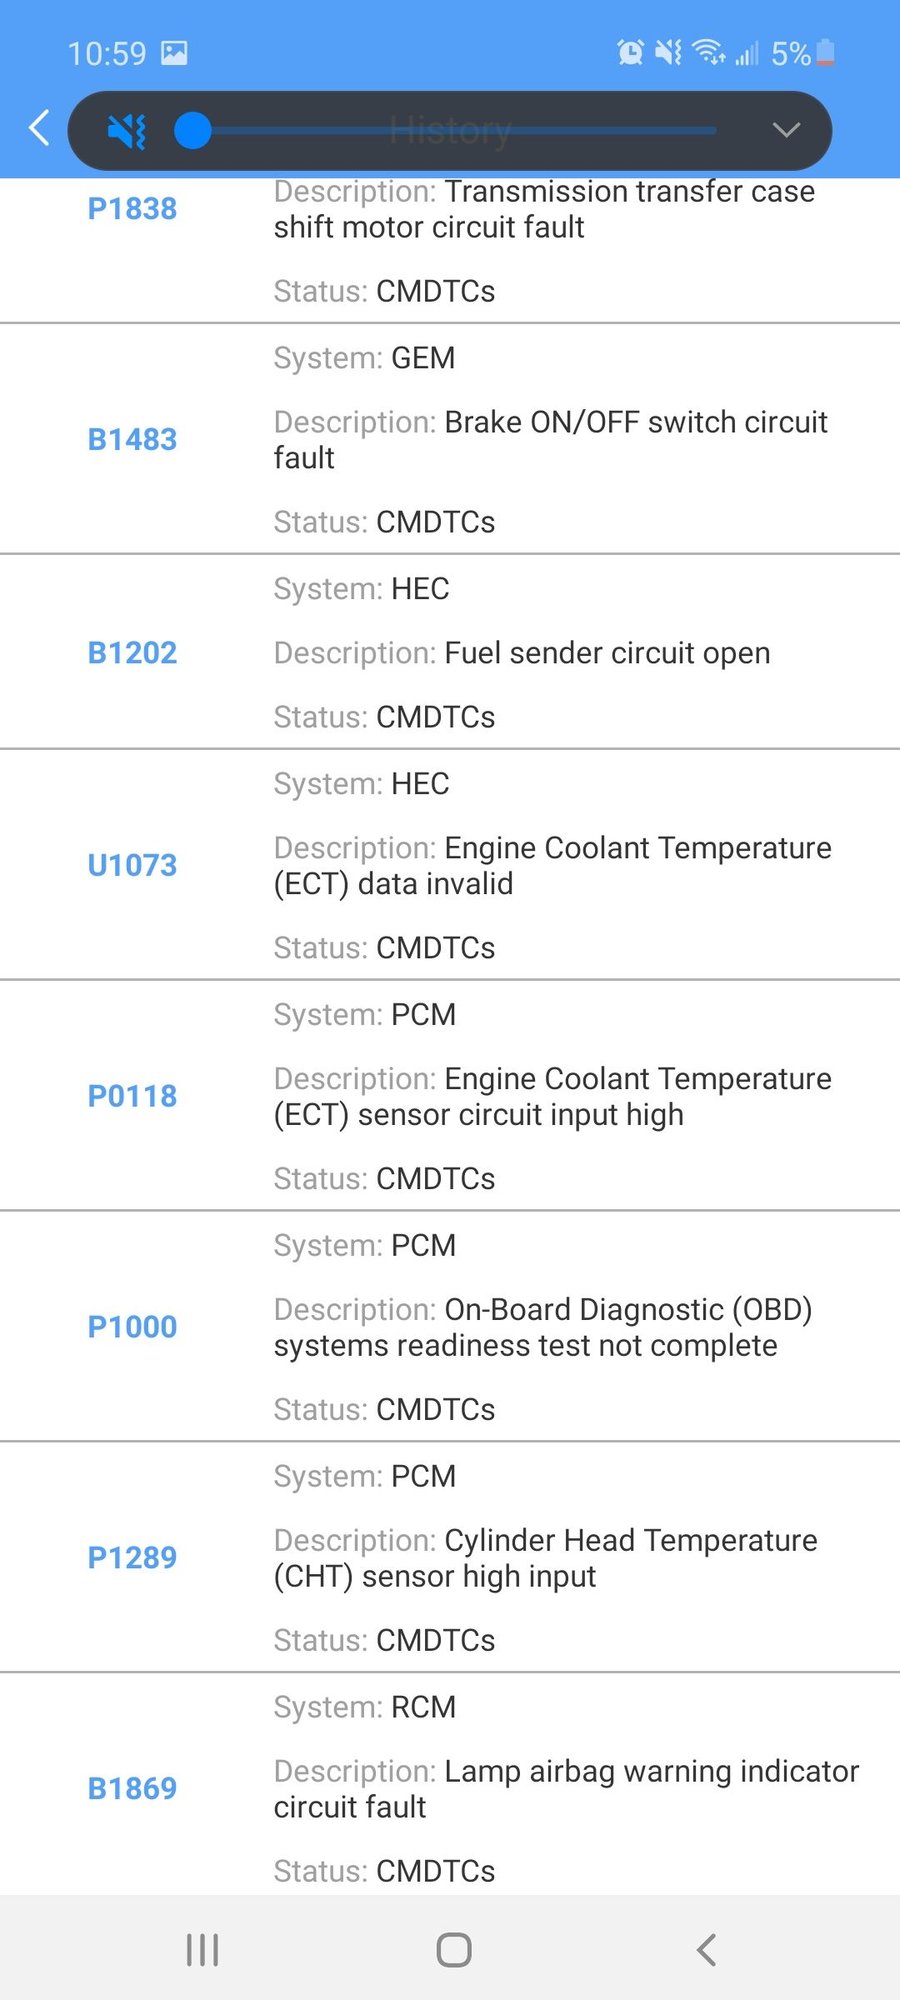The height and width of the screenshot is (2000, 900).
Task: Select trouble code B1869 for the airbag lamp
Action: pos(133,1788)
